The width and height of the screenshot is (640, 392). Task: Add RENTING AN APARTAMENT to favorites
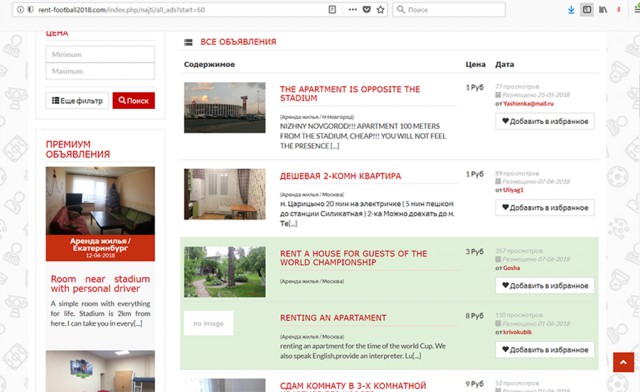(x=545, y=350)
